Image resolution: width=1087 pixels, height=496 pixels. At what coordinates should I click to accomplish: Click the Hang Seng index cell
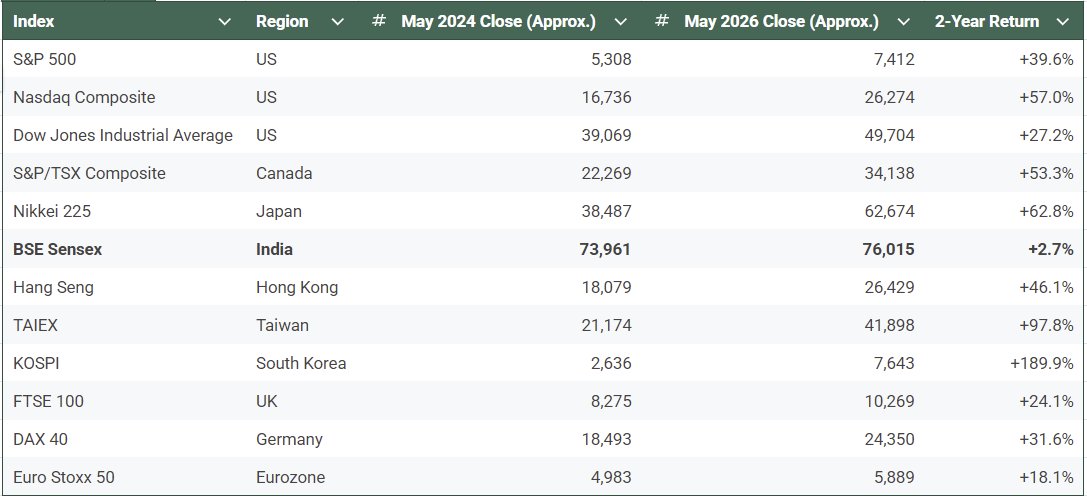click(53, 287)
